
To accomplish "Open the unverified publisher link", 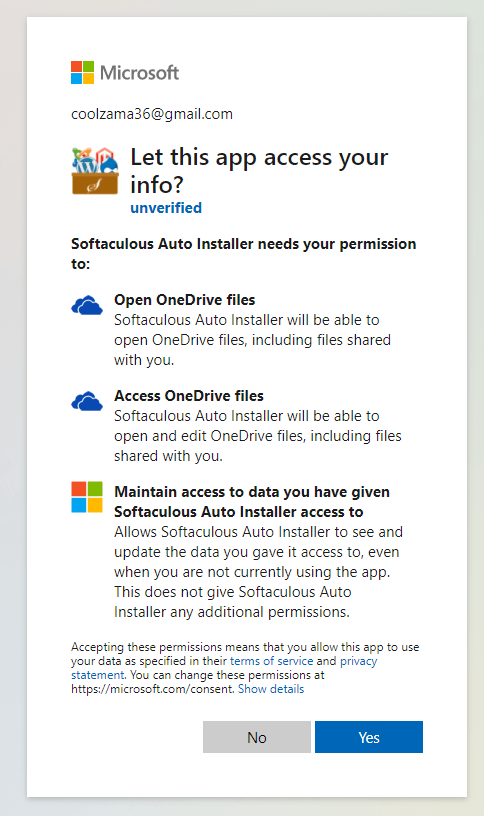I will [166, 208].
